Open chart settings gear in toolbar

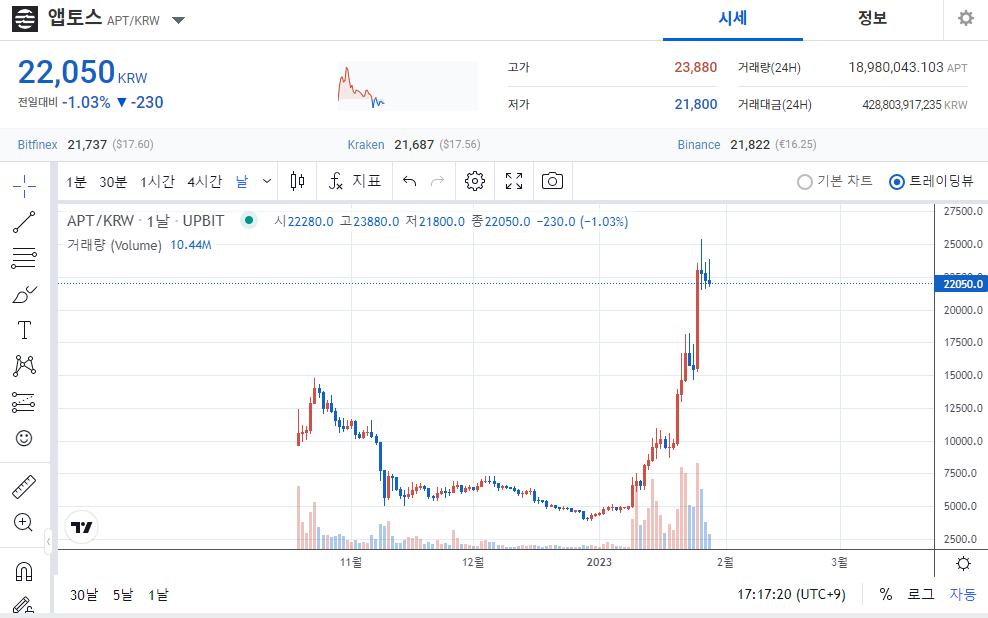pyautogui.click(x=475, y=181)
